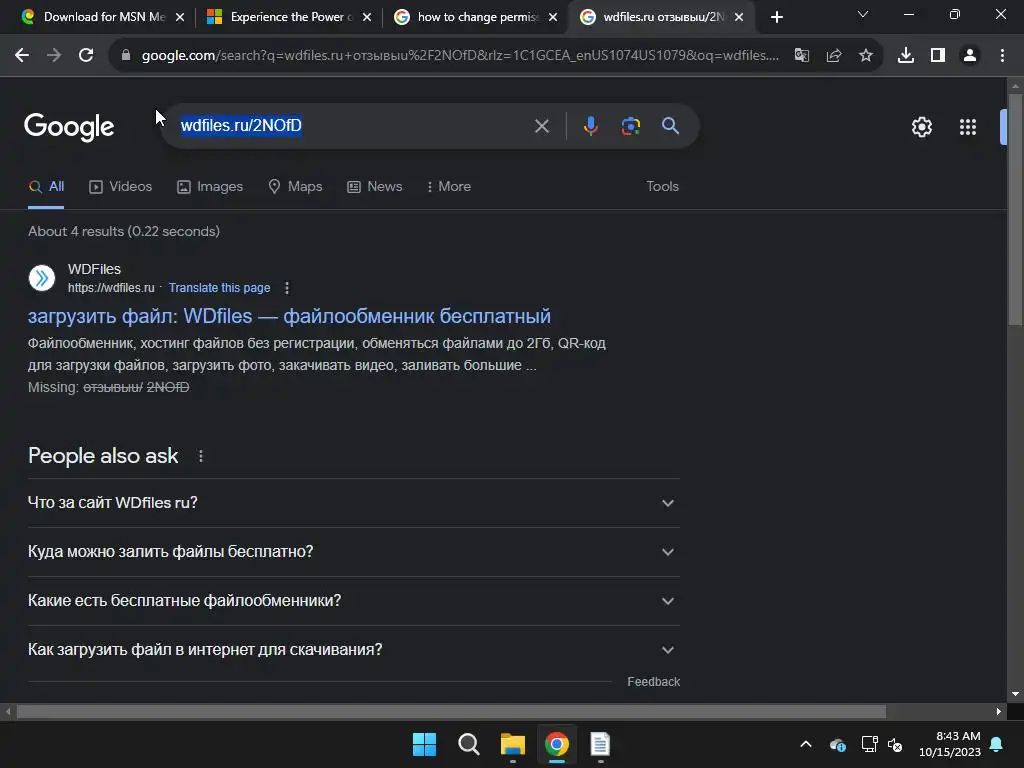Switch to Images results
Image resolution: width=1024 pixels, height=768 pixels.
[210, 187]
